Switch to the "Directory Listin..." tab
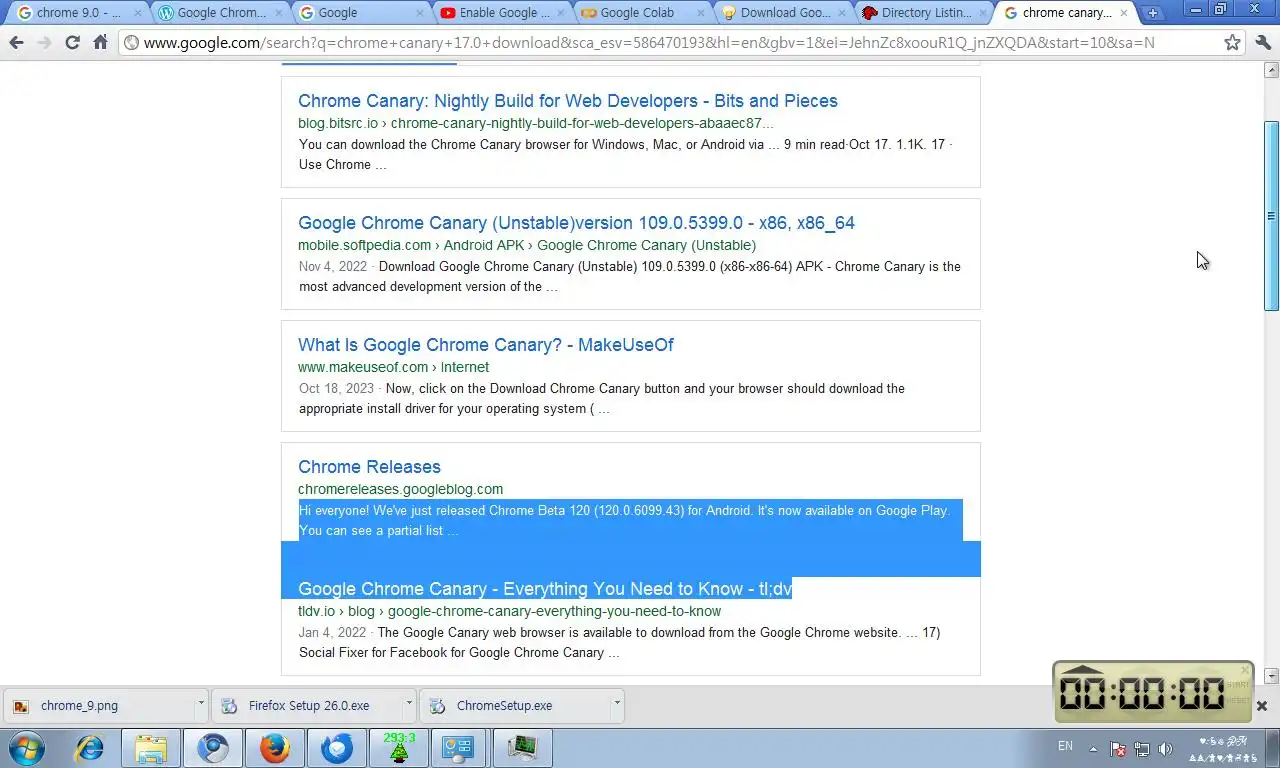This screenshot has height=768, width=1280. pos(926,13)
